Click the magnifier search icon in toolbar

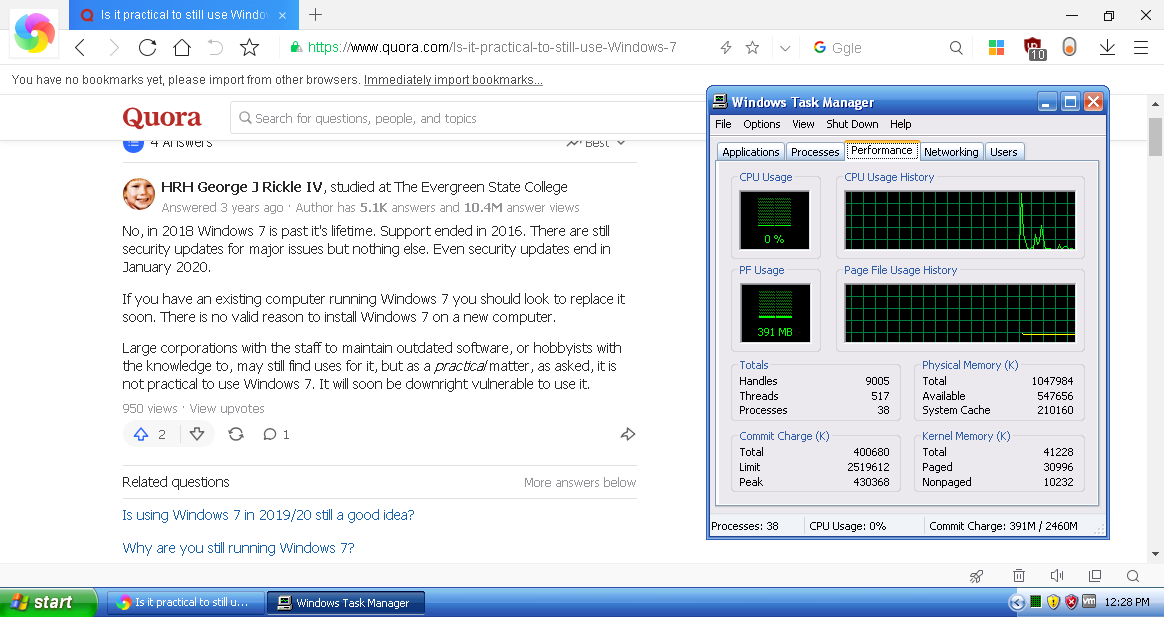956,48
